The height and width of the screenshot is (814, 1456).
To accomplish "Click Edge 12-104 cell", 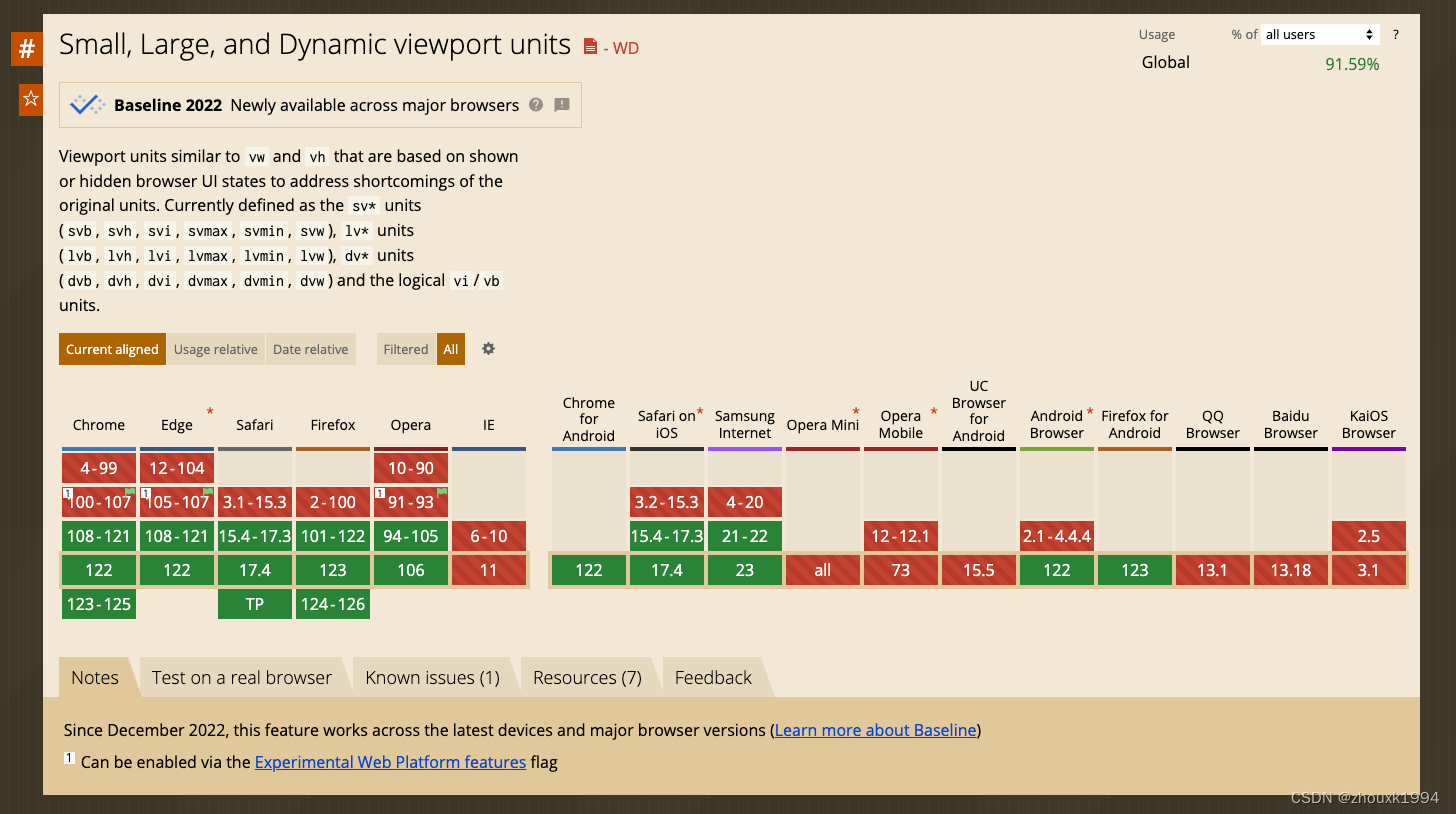I will tap(177, 468).
